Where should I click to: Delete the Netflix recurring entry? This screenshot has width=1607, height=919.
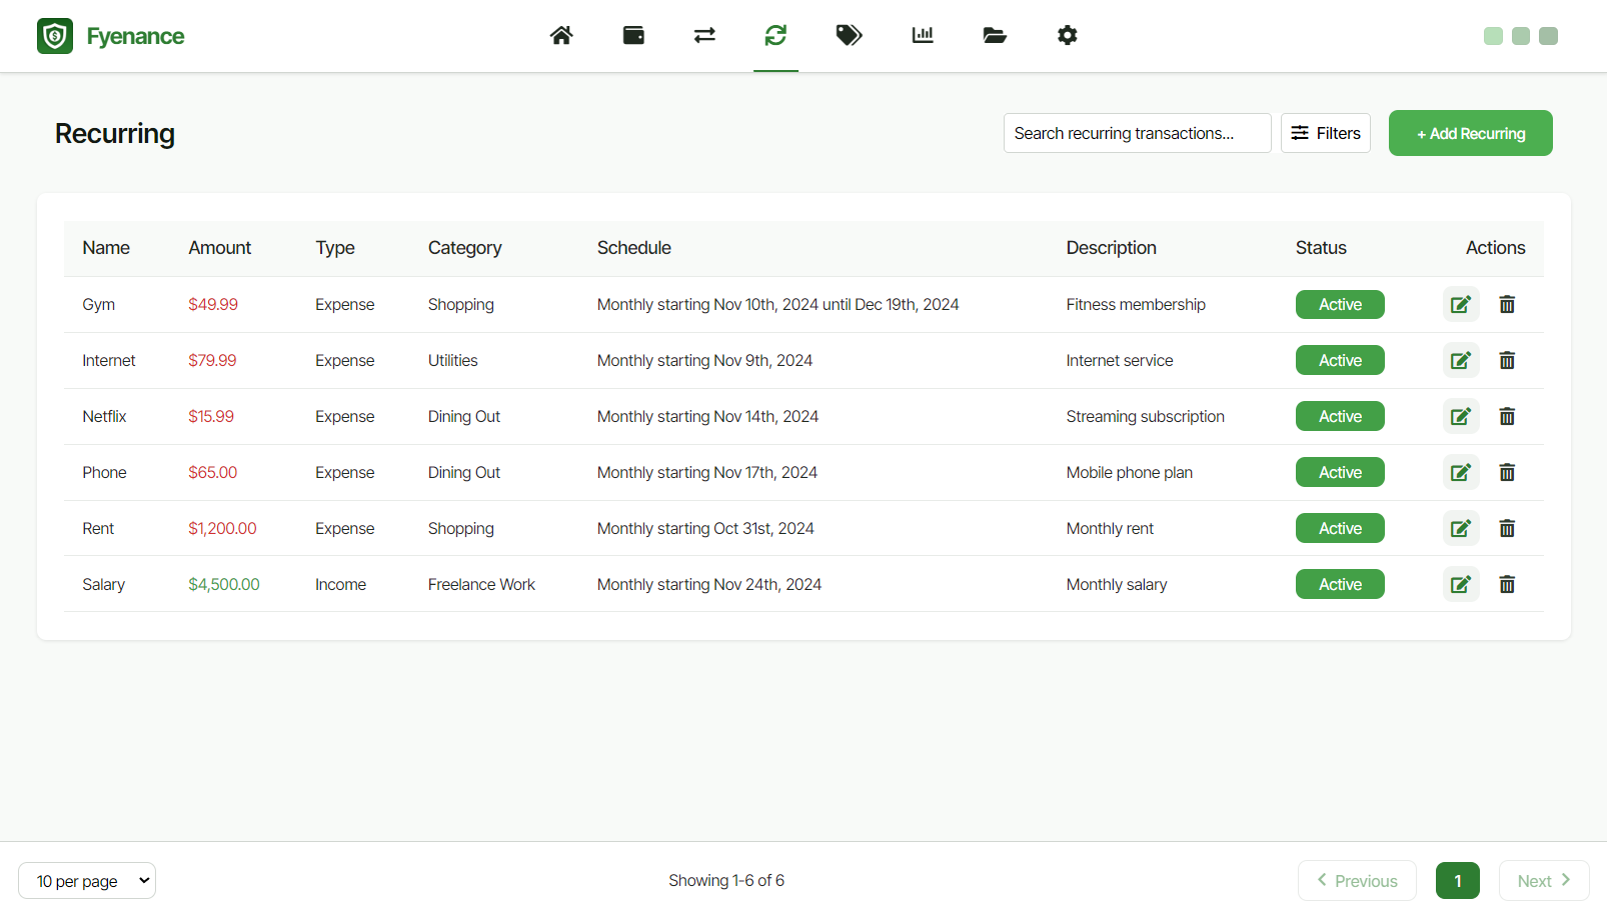pyautogui.click(x=1507, y=416)
